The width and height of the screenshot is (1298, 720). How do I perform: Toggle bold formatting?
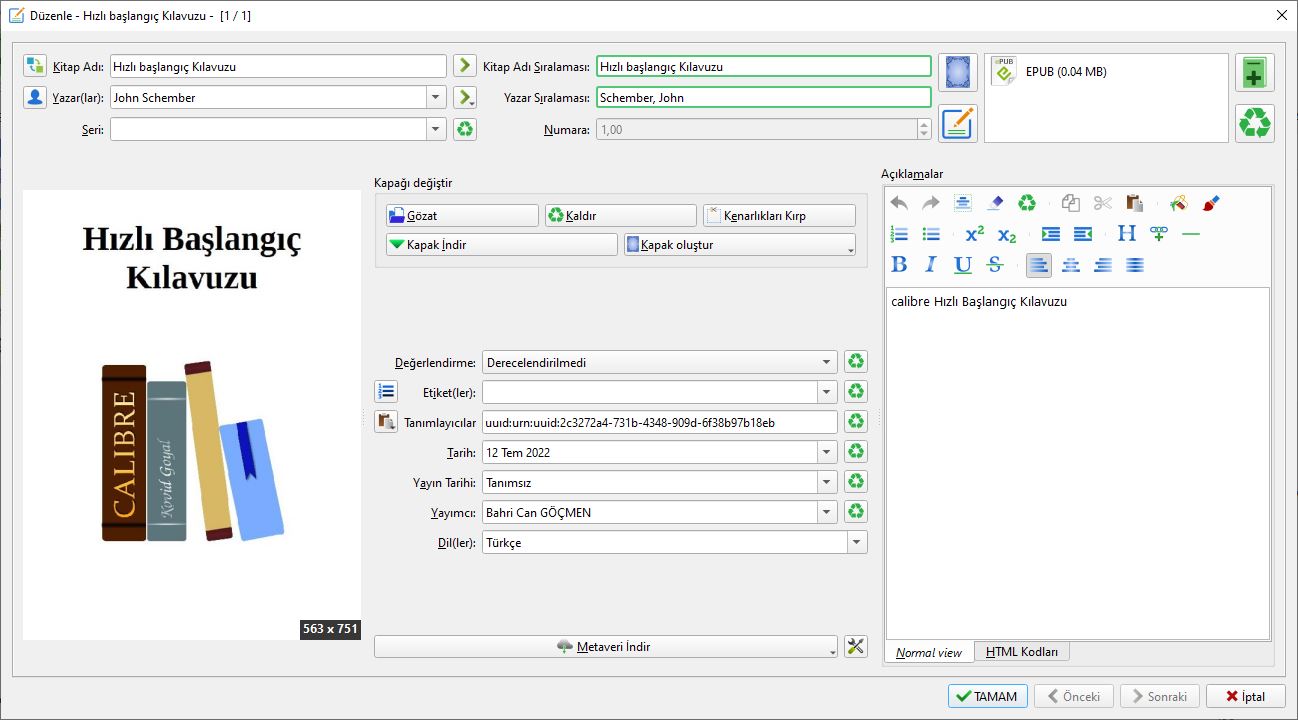tap(899, 265)
